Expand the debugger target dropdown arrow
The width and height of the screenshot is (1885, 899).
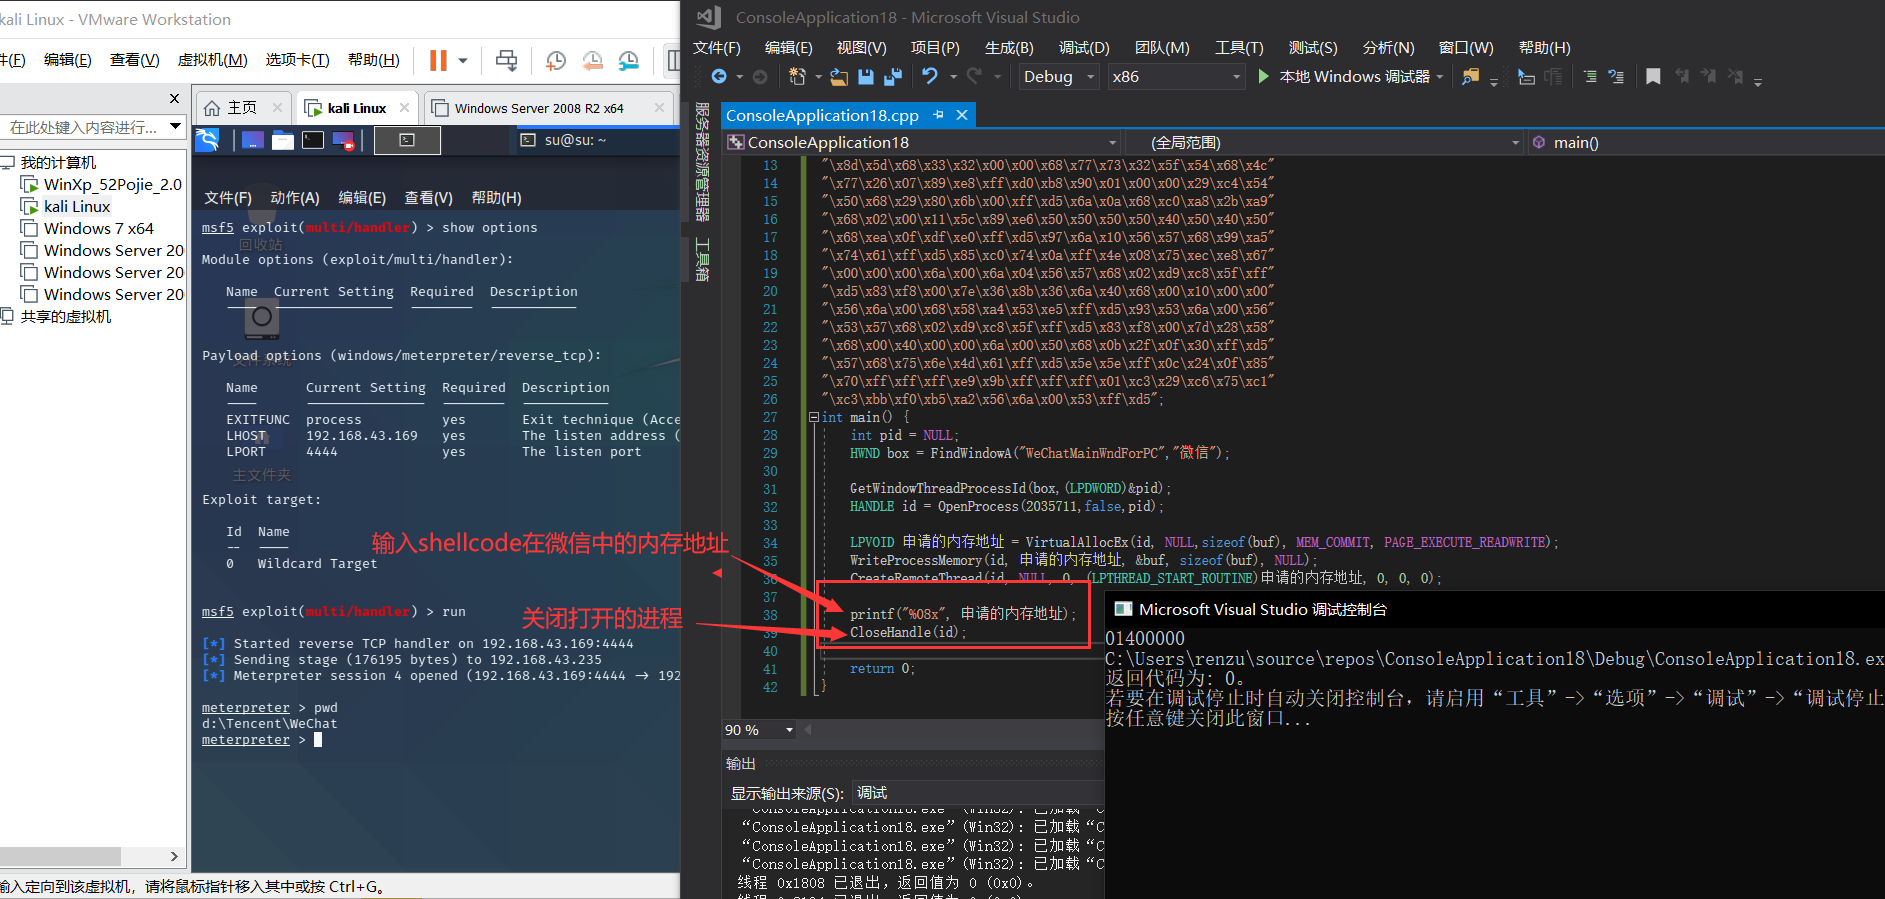coord(1440,77)
